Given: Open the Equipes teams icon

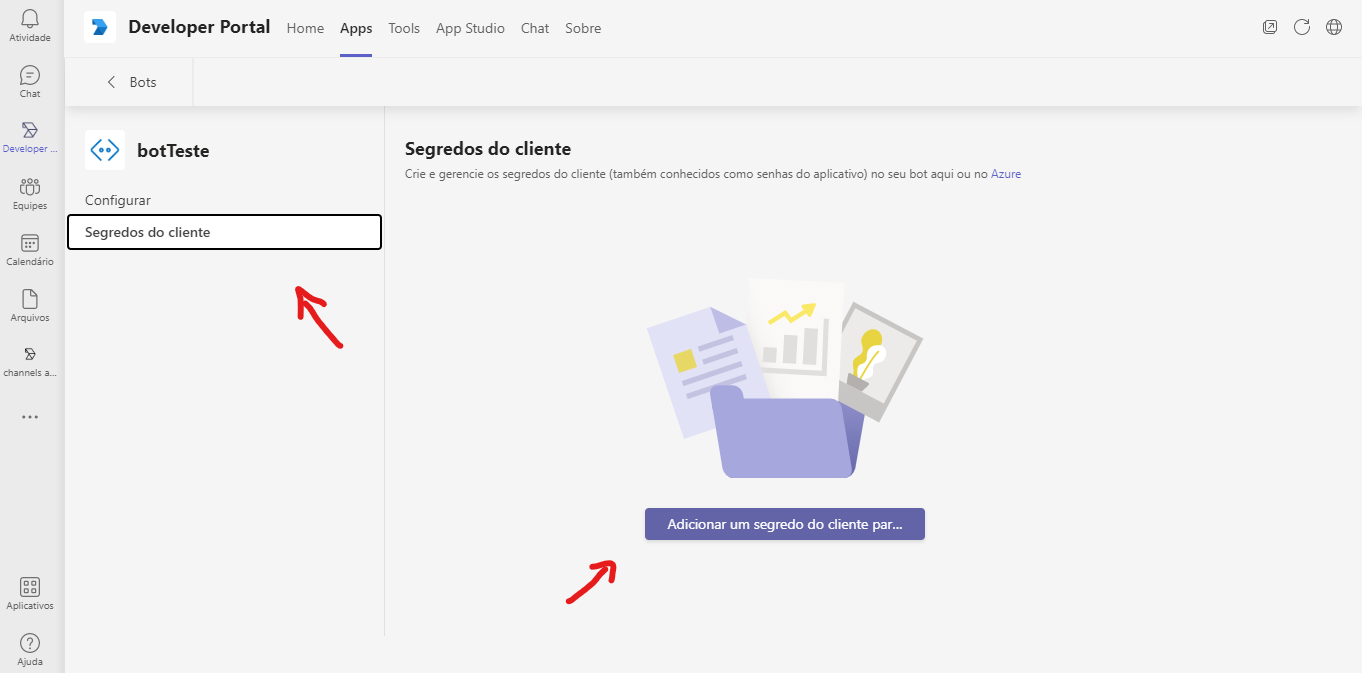Looking at the screenshot, I should click(30, 188).
